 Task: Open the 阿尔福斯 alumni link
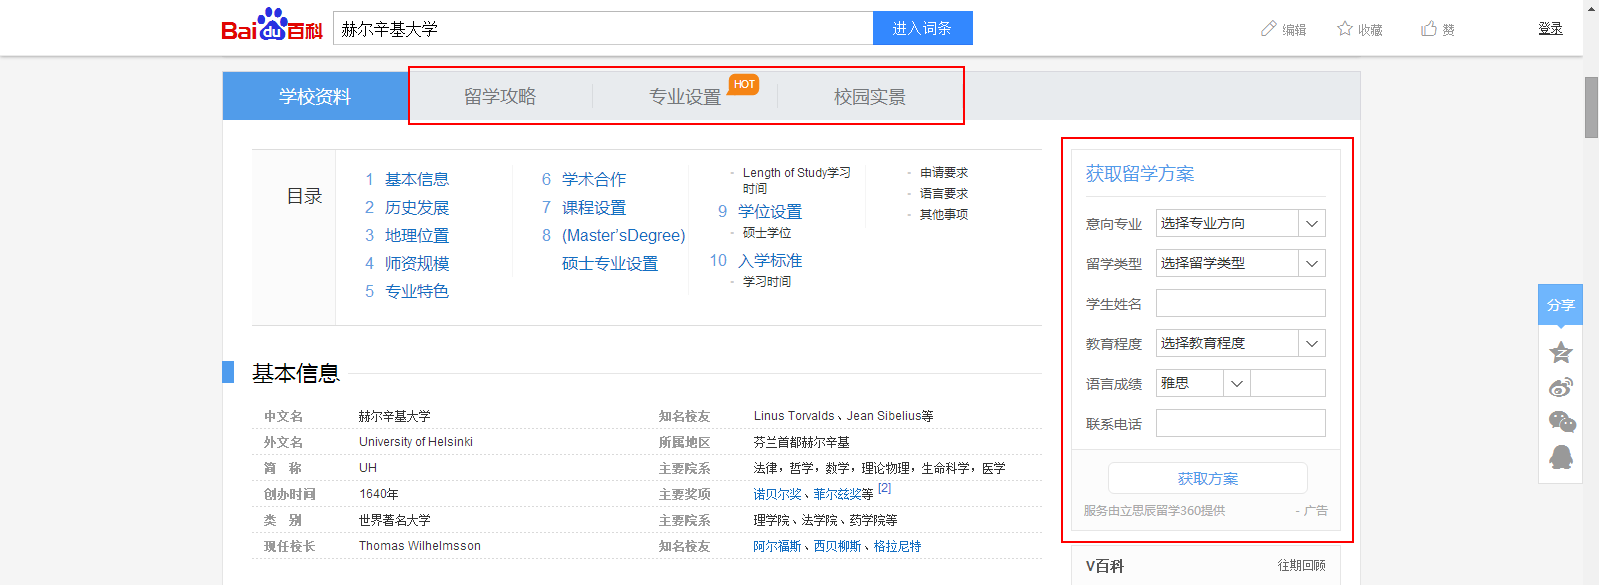(x=777, y=546)
